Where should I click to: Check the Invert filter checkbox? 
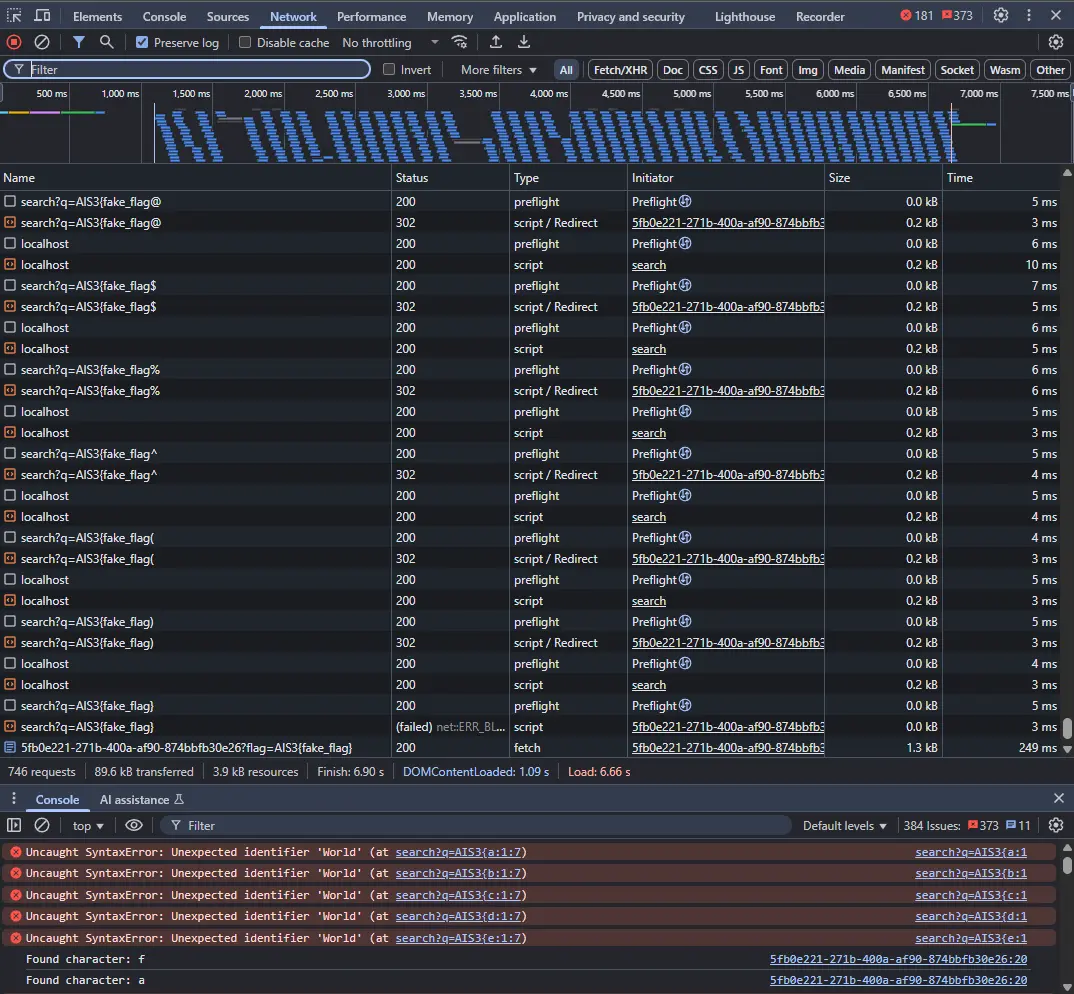point(390,70)
